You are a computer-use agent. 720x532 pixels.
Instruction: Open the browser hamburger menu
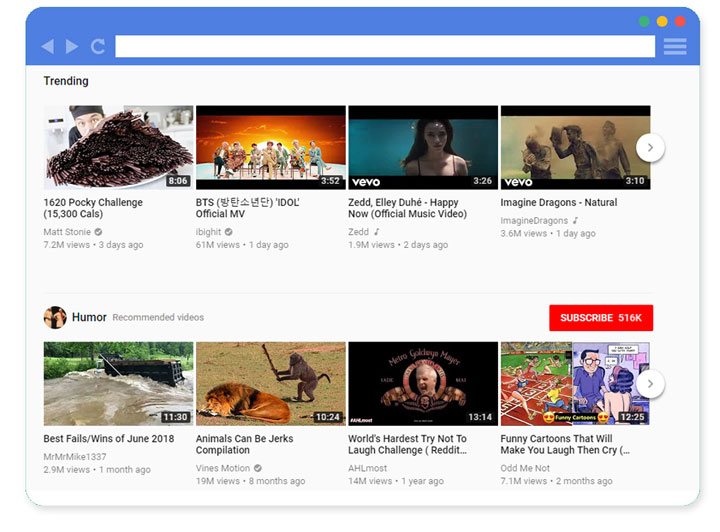675,47
